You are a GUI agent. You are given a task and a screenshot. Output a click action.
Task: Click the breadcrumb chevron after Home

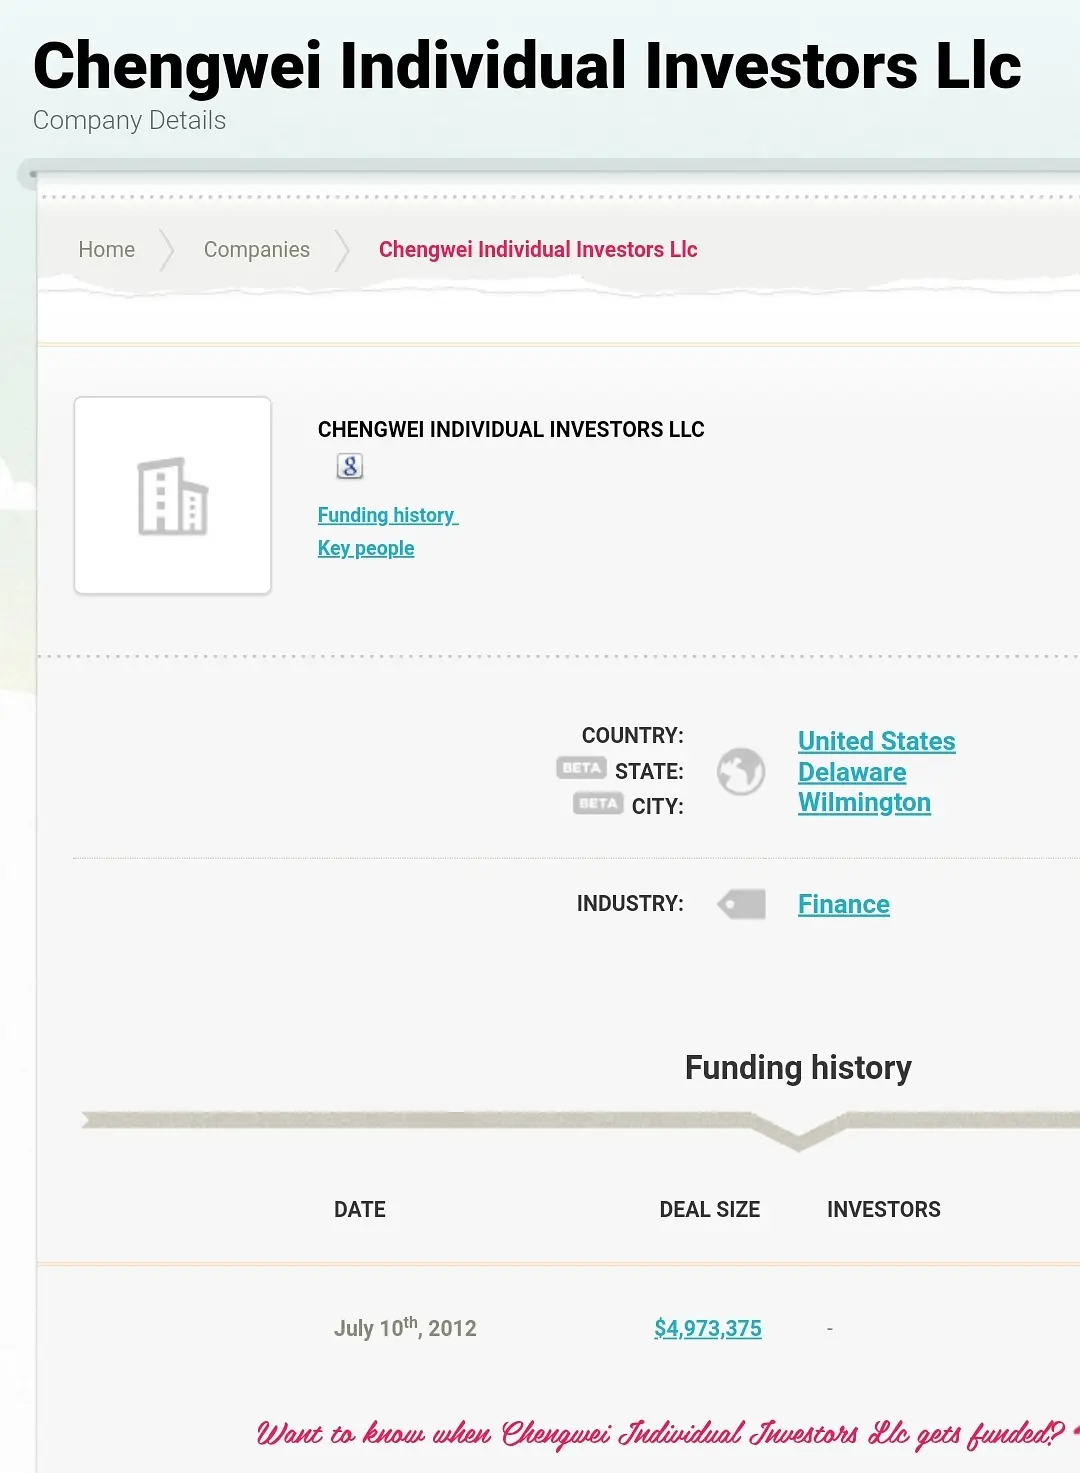tap(167, 250)
